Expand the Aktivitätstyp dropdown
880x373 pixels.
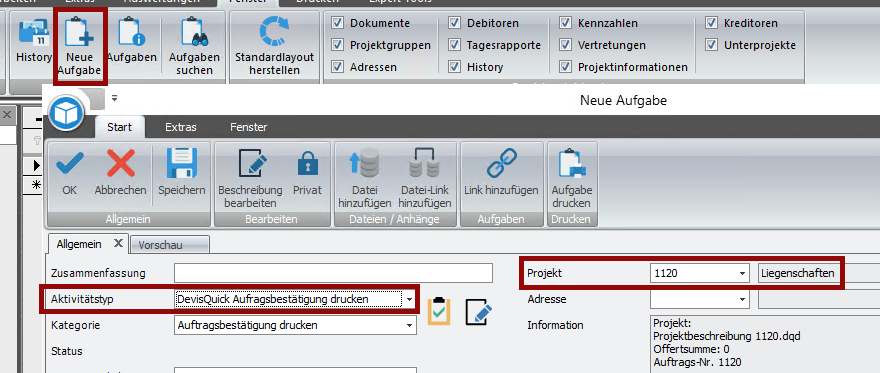(x=410, y=300)
